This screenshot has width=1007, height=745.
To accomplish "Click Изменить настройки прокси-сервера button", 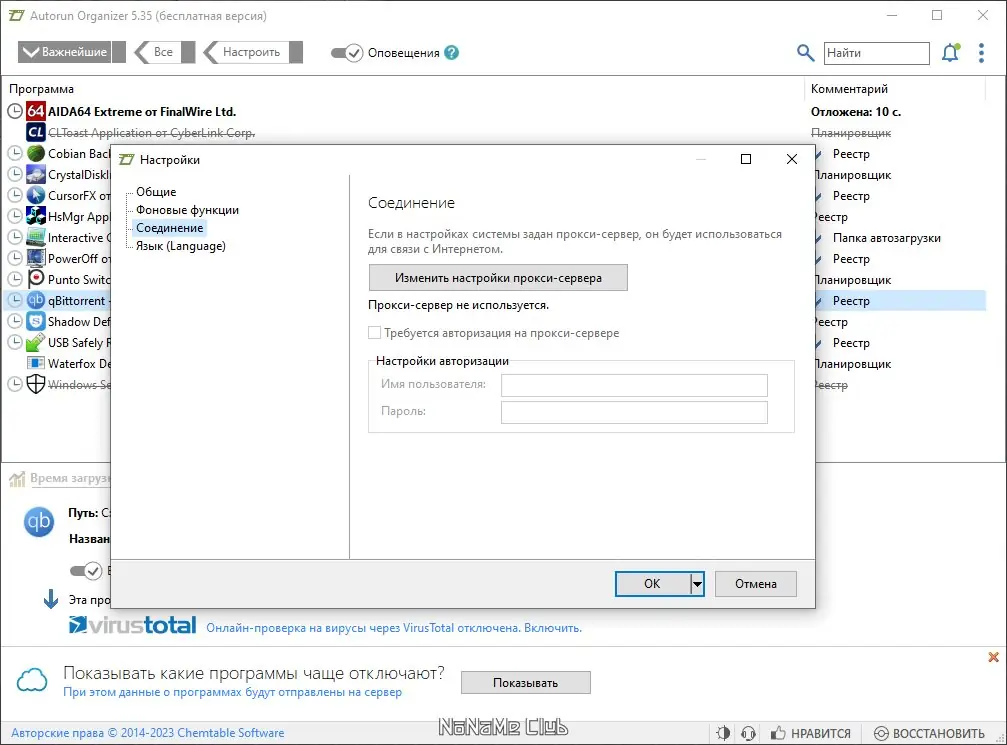I will click(x=498, y=277).
